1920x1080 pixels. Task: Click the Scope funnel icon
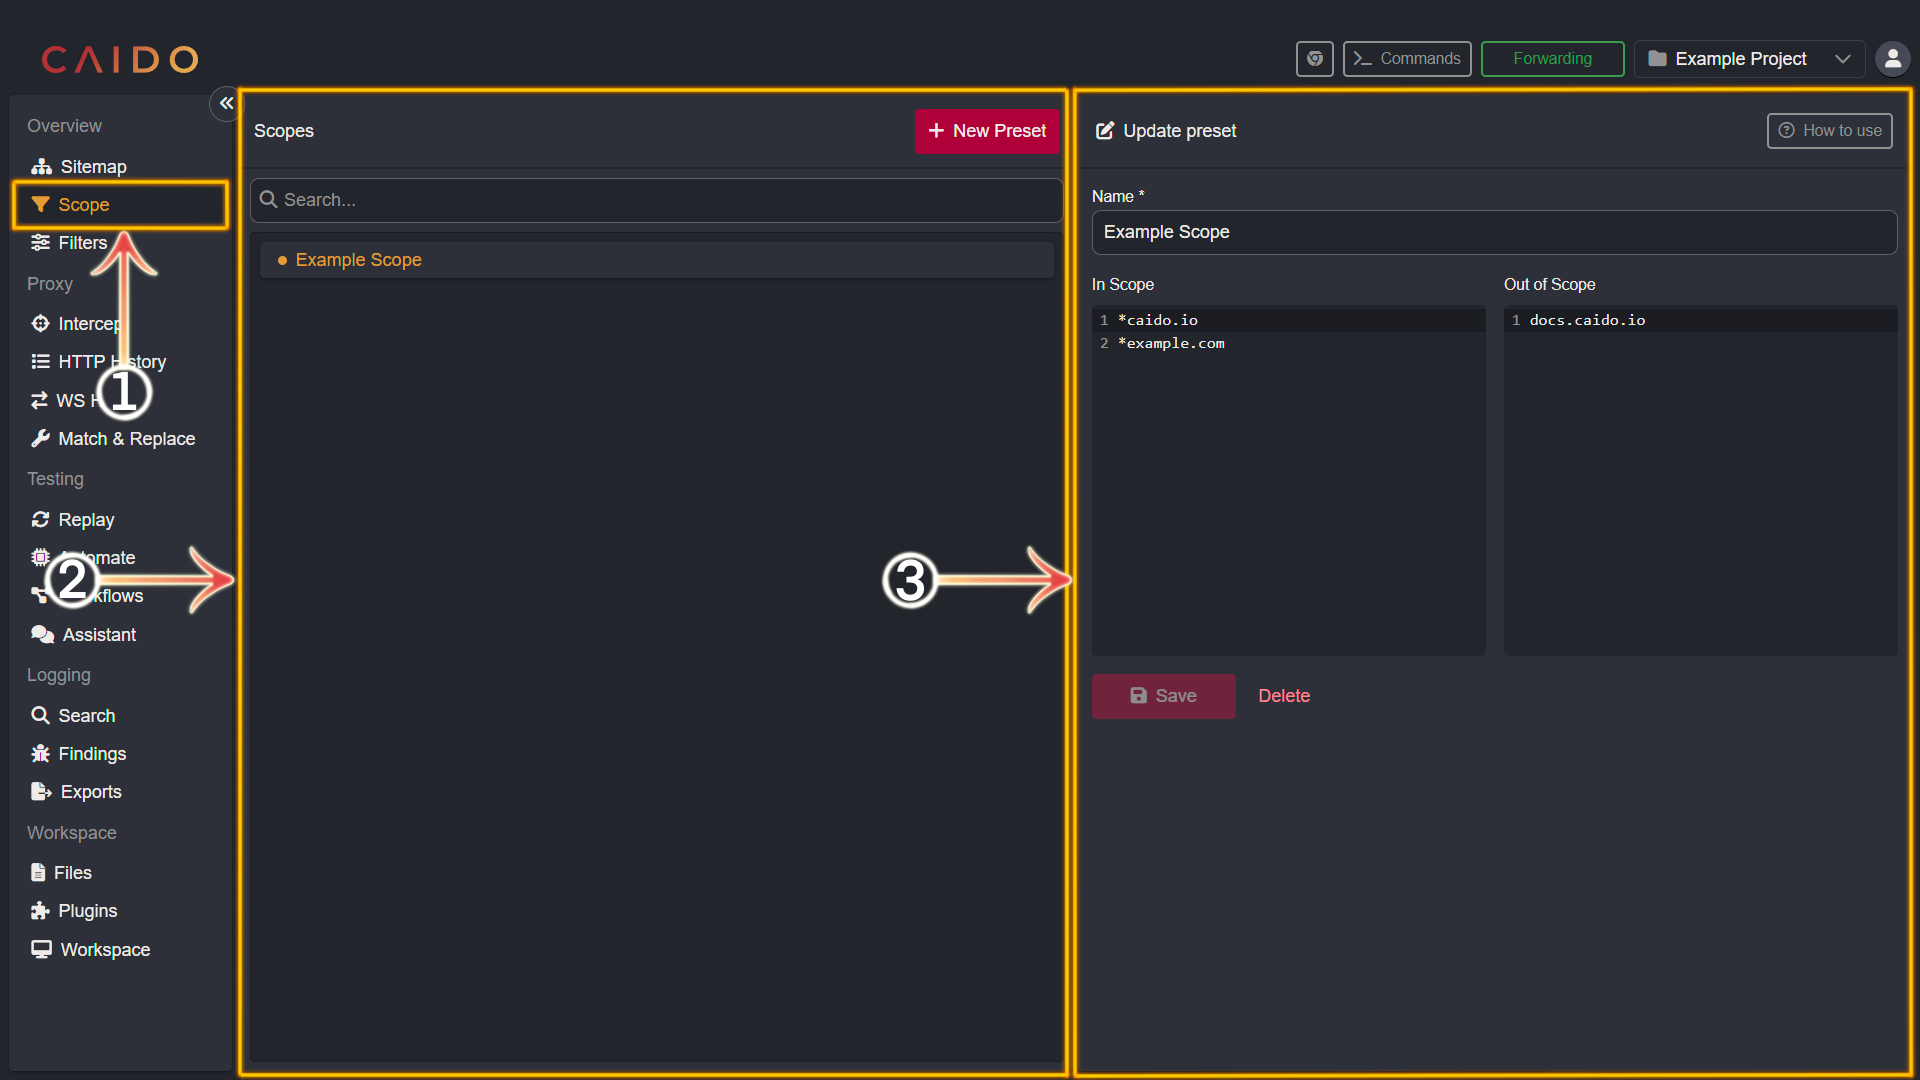(40, 205)
